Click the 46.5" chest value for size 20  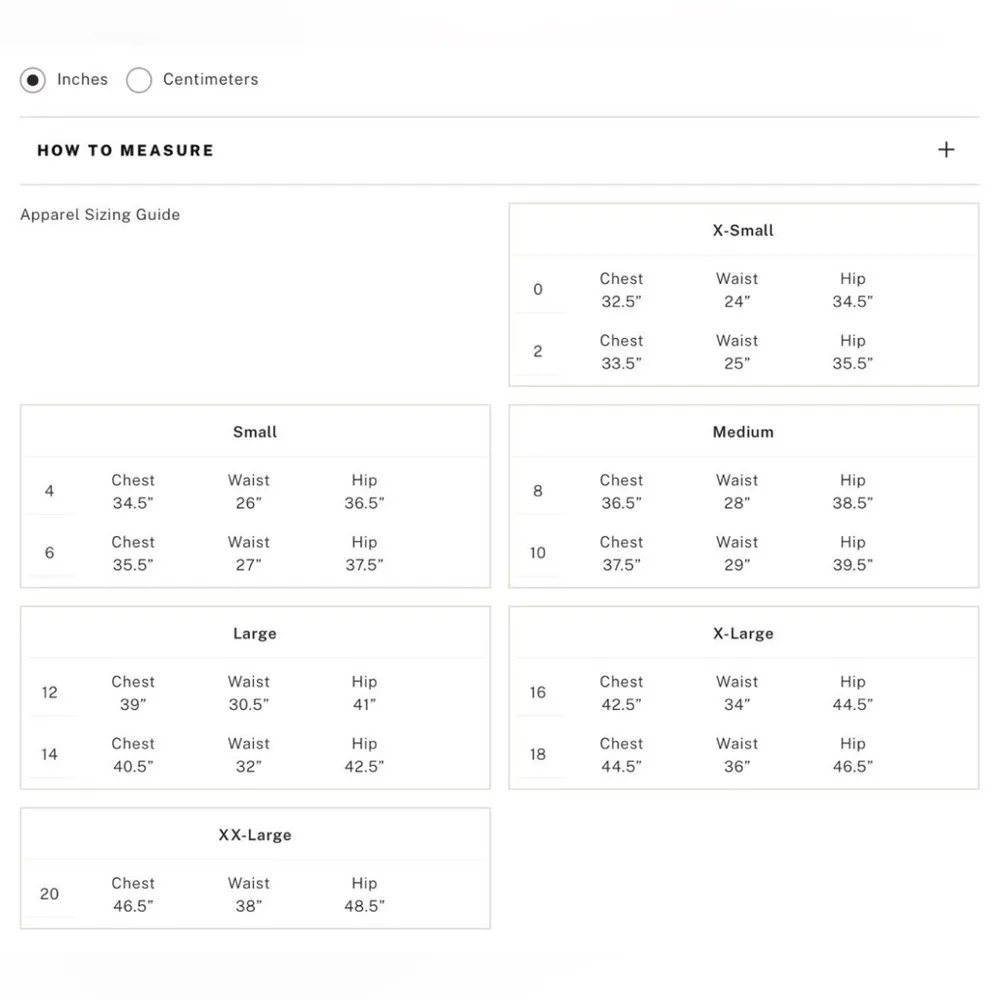(133, 906)
